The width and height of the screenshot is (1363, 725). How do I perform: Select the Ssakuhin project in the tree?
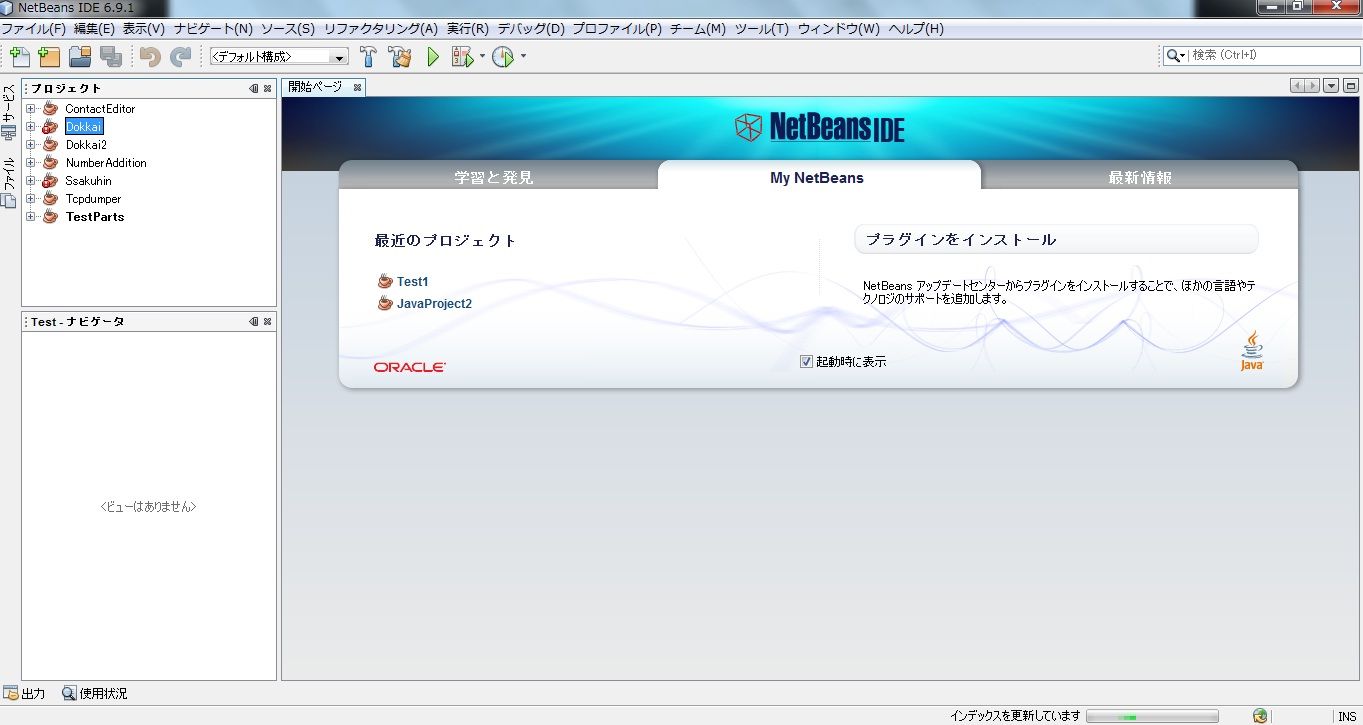click(x=89, y=181)
